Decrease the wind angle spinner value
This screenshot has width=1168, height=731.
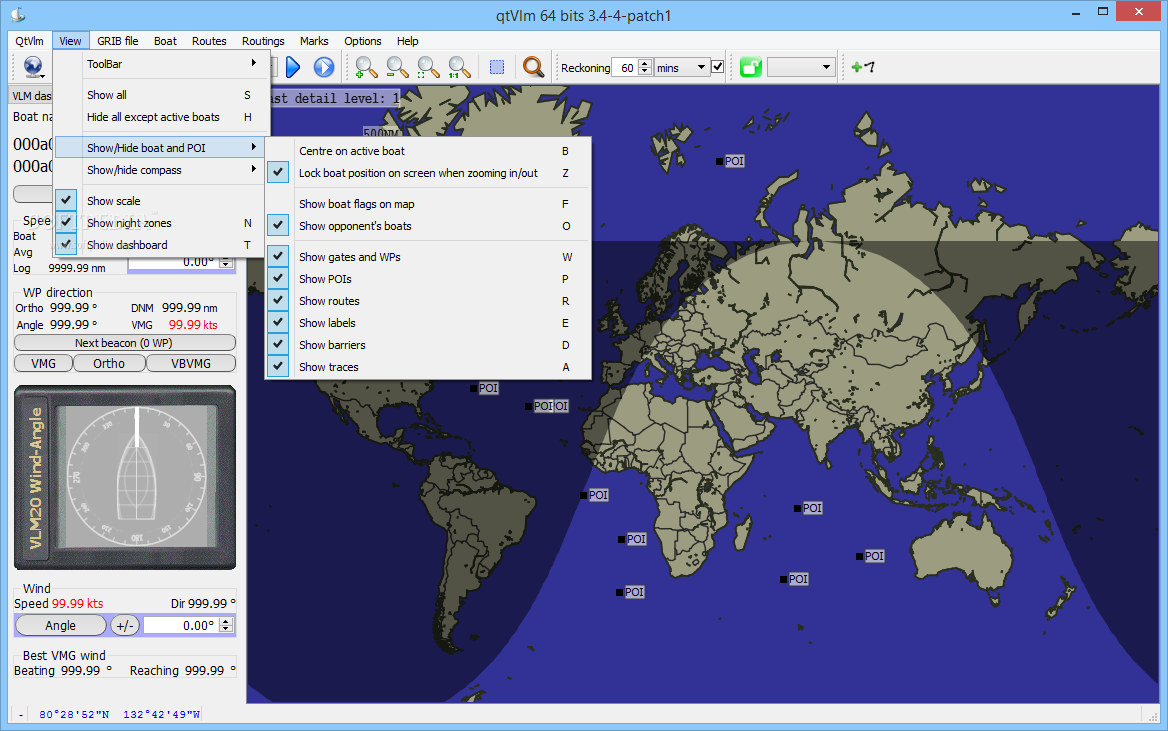226,630
